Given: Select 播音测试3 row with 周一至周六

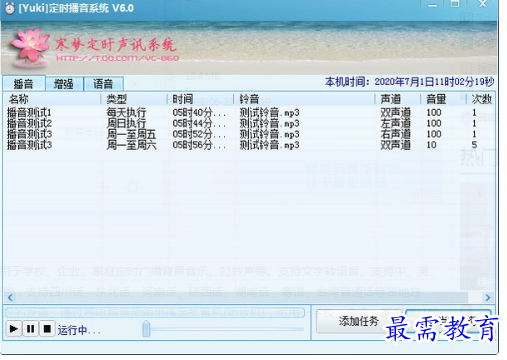Looking at the screenshot, I should [249, 145].
